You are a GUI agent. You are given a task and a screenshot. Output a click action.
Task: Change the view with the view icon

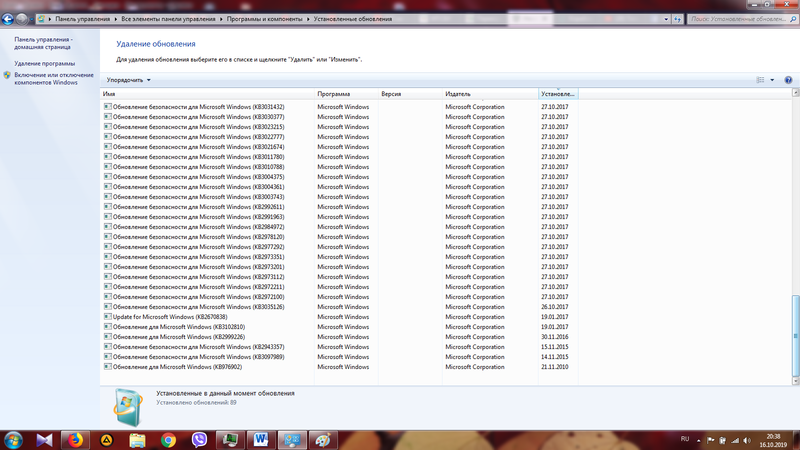coord(760,80)
